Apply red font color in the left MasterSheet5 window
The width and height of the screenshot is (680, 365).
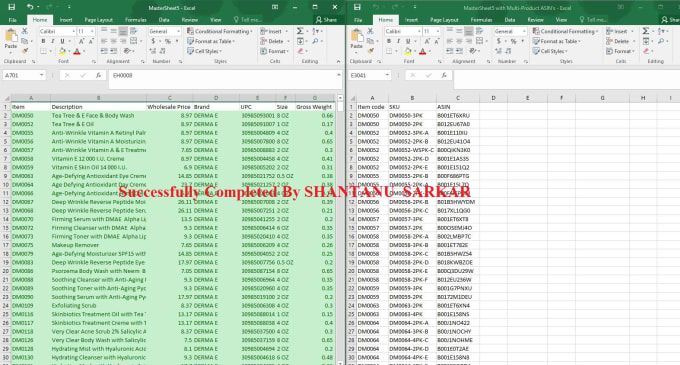tap(77, 51)
